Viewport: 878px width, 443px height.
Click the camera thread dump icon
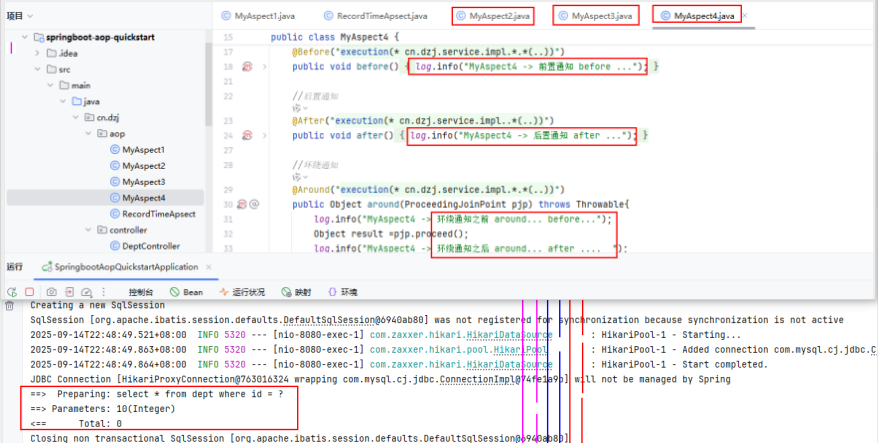click(51, 292)
